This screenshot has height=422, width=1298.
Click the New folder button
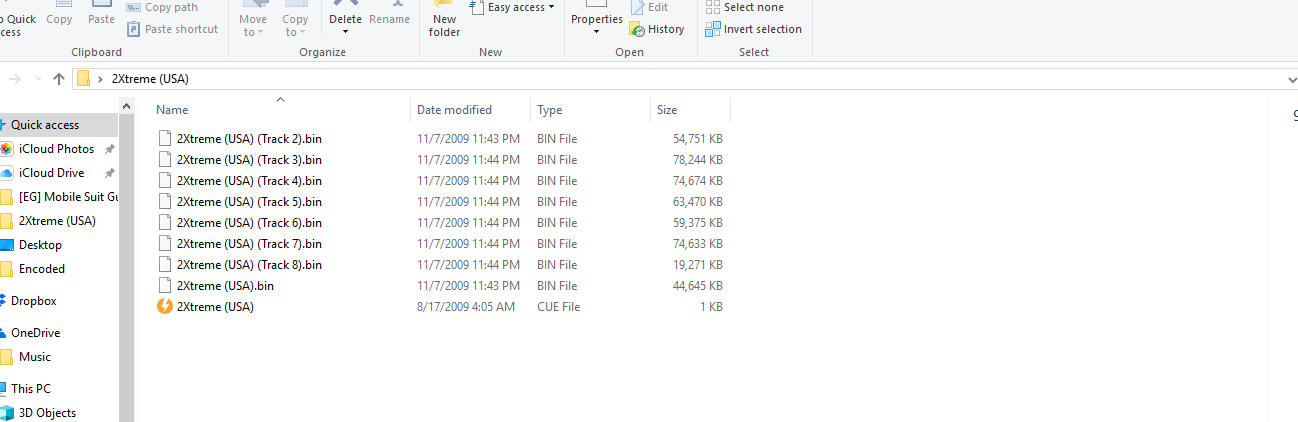(x=445, y=20)
